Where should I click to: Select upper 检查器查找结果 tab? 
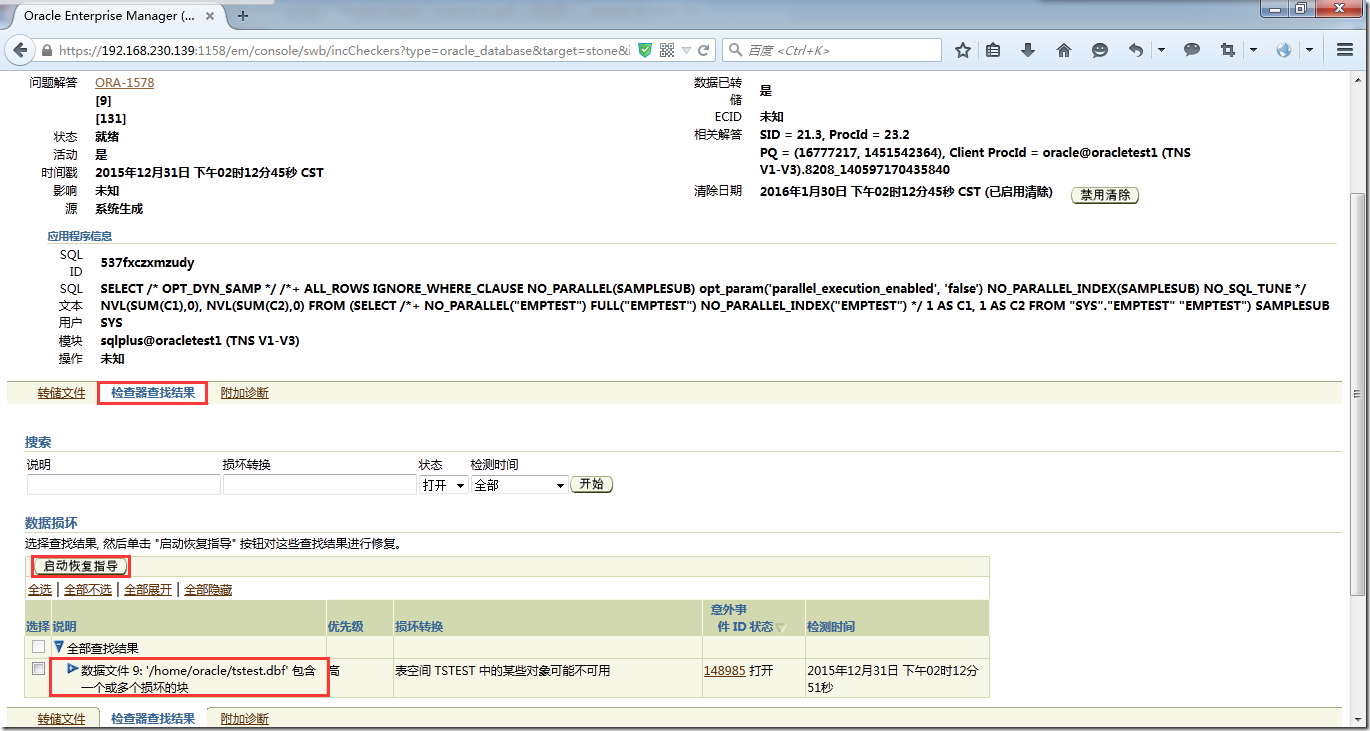click(x=153, y=393)
